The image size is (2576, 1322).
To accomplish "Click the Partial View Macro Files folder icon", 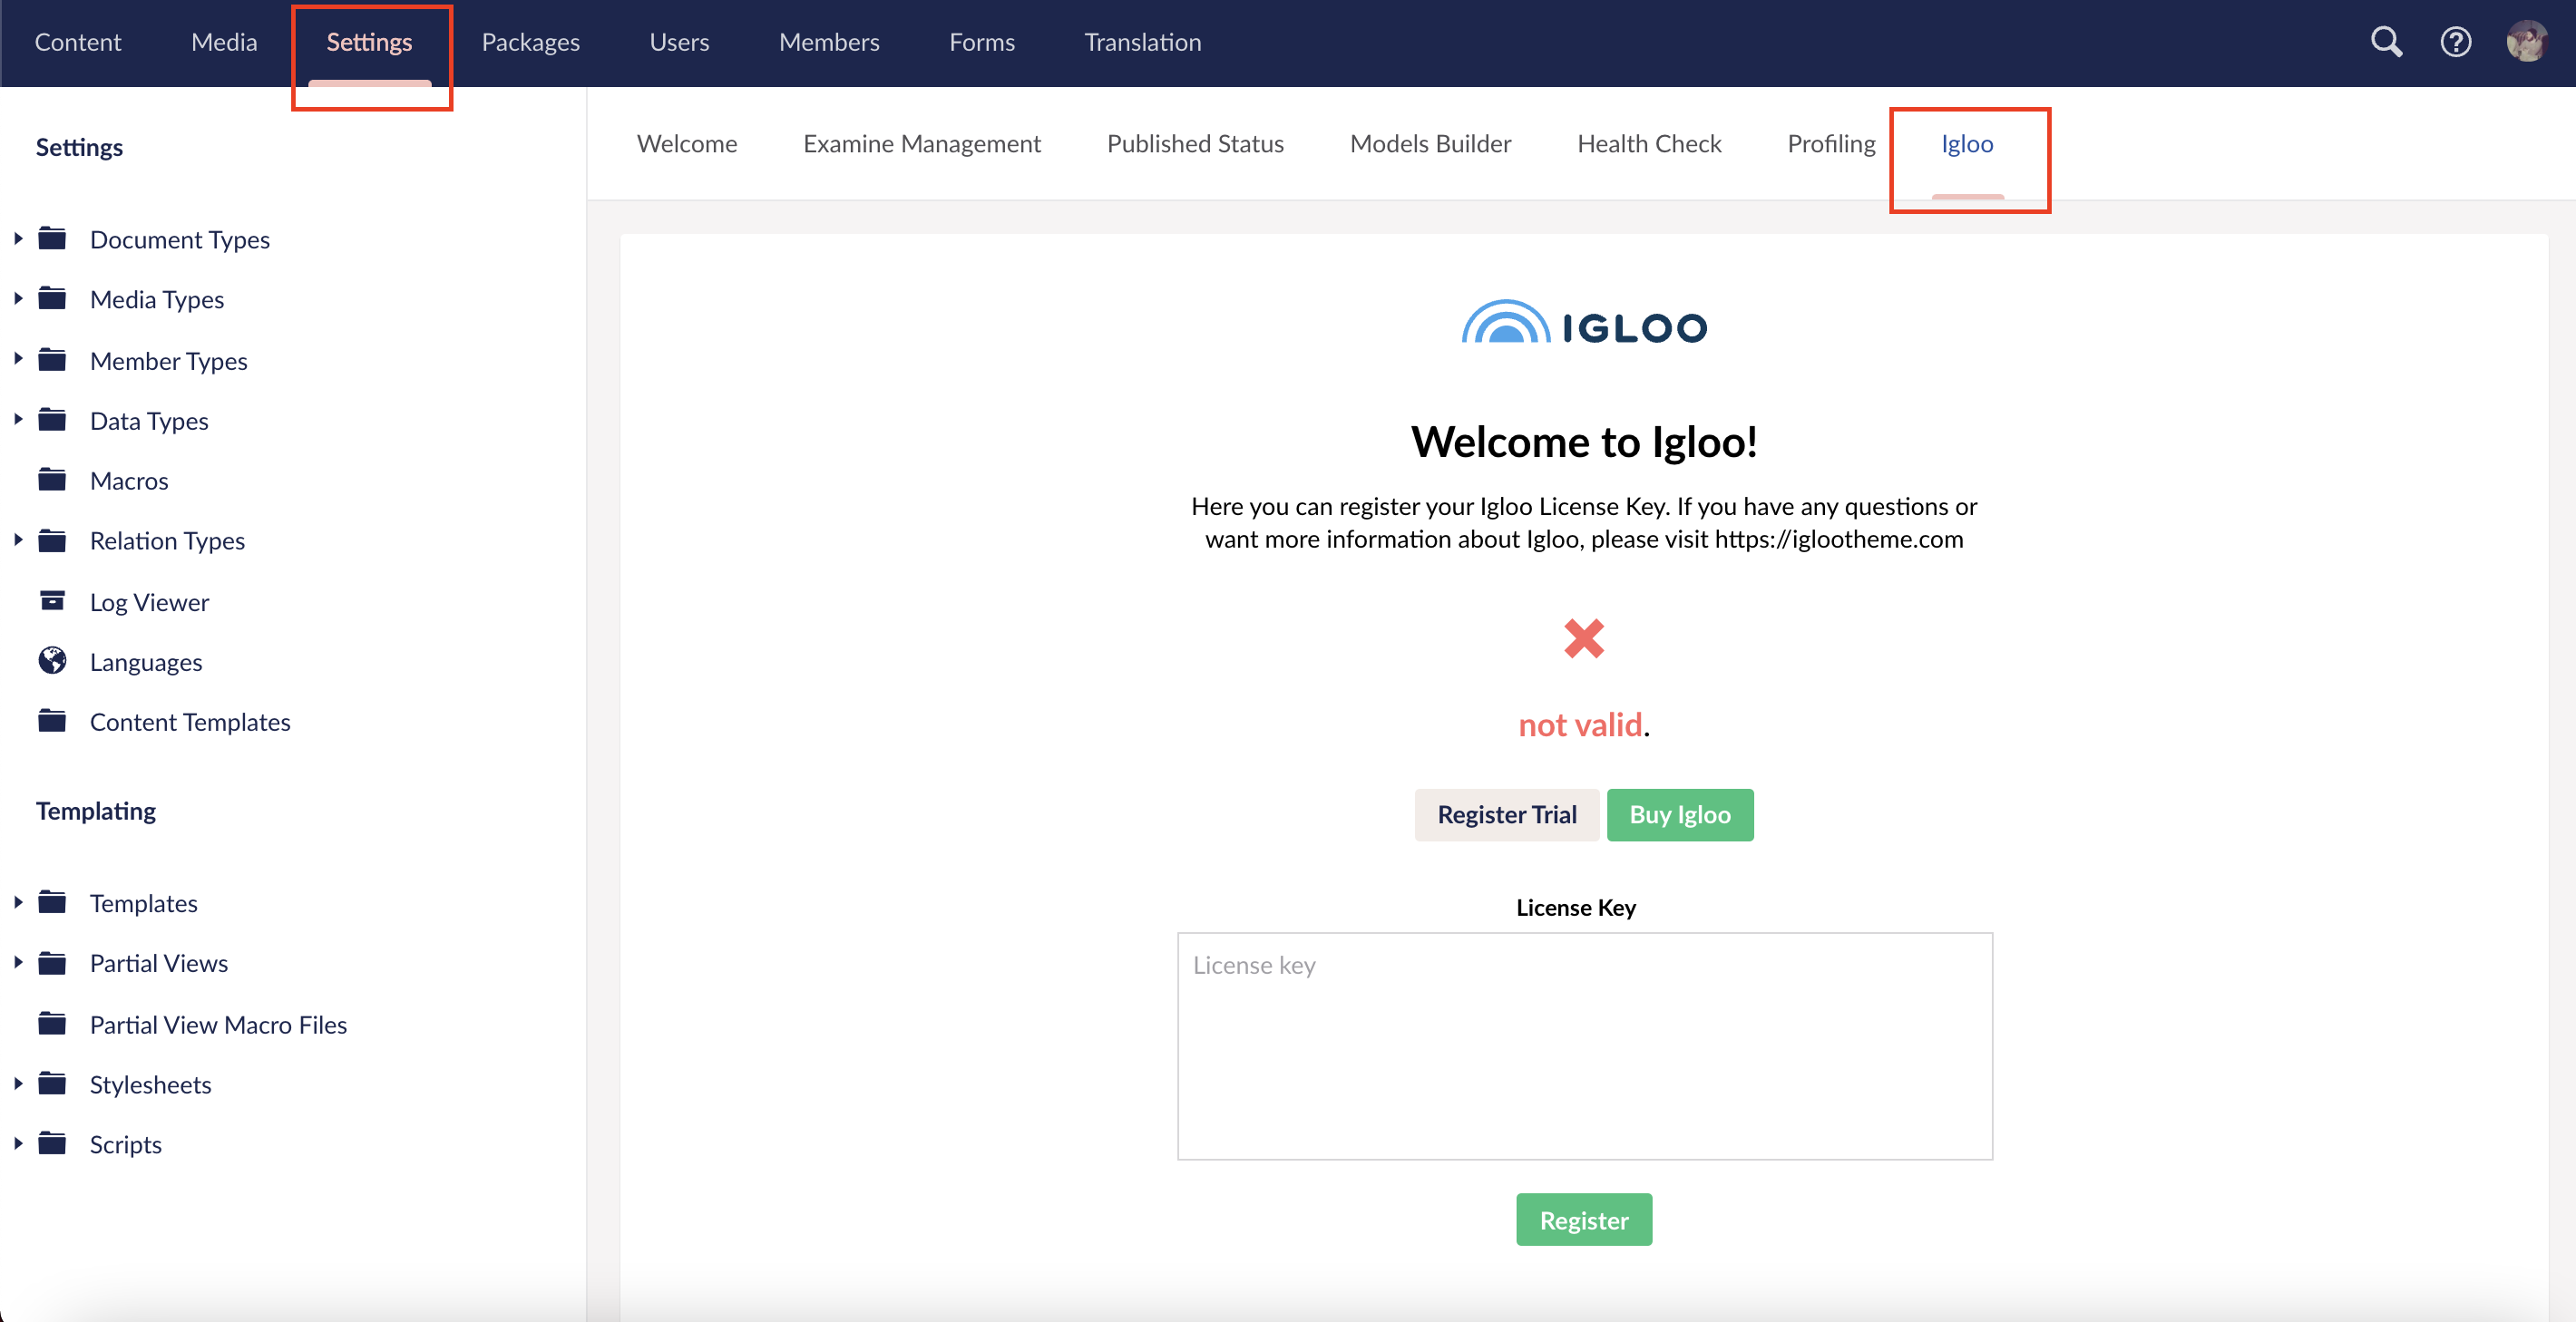I will [52, 1024].
